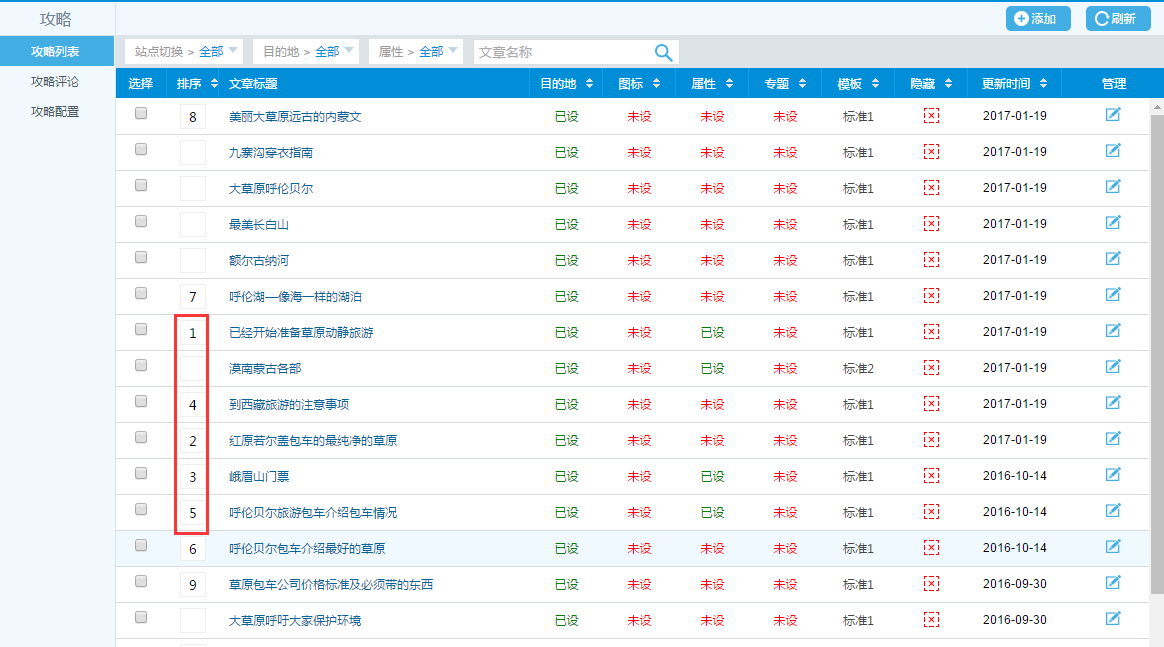Image resolution: width=1164 pixels, height=647 pixels.
Task: Click edit icon for 到西藏旅游的注意事项
Action: 1113,403
